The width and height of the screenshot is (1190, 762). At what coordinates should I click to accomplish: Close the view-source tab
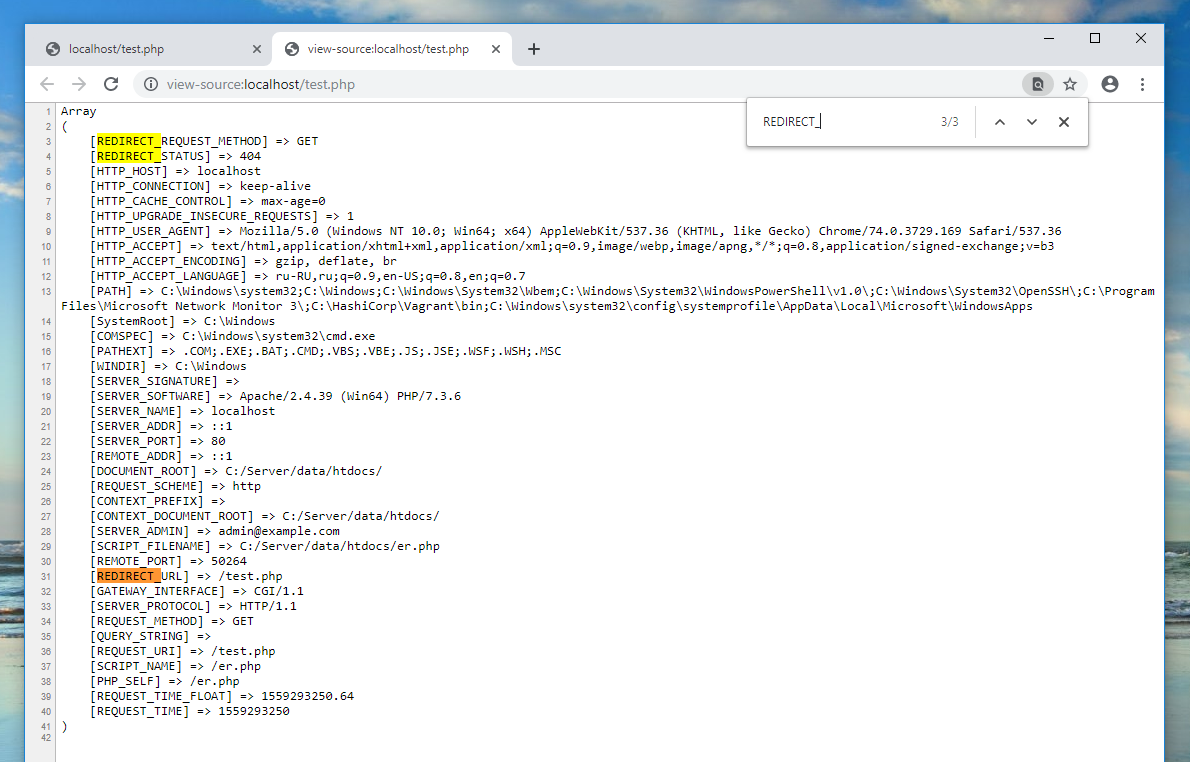pos(495,49)
